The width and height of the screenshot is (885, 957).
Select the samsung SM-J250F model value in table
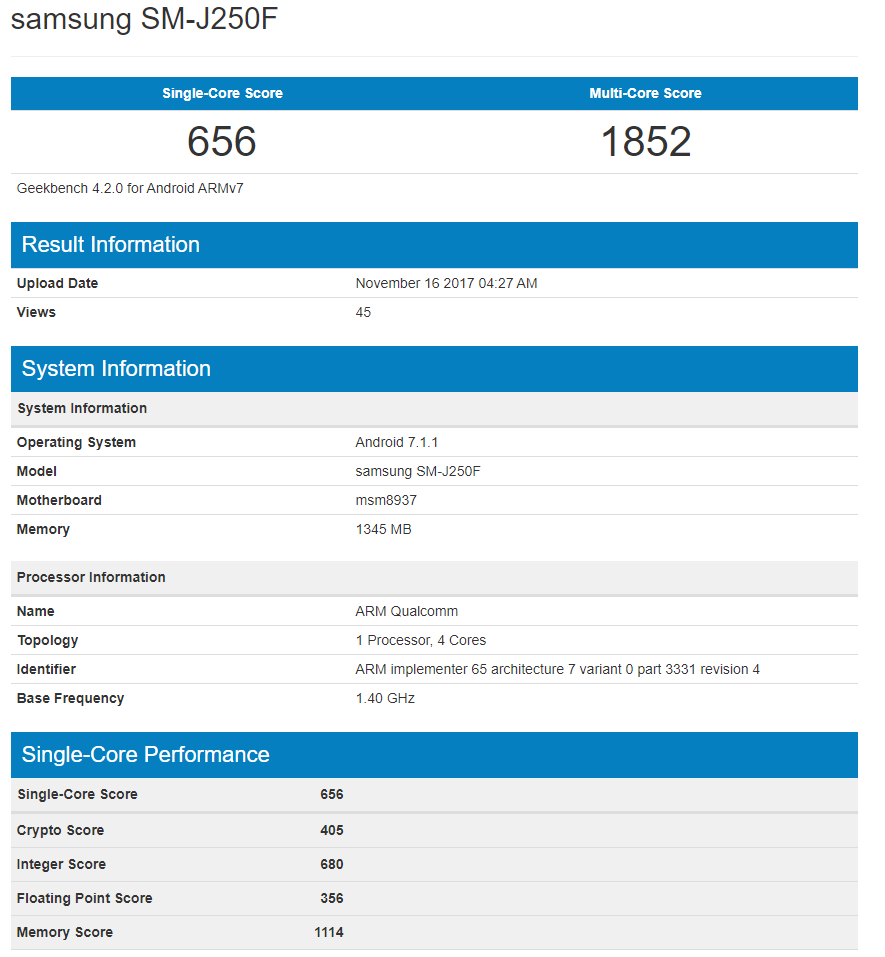(x=418, y=471)
